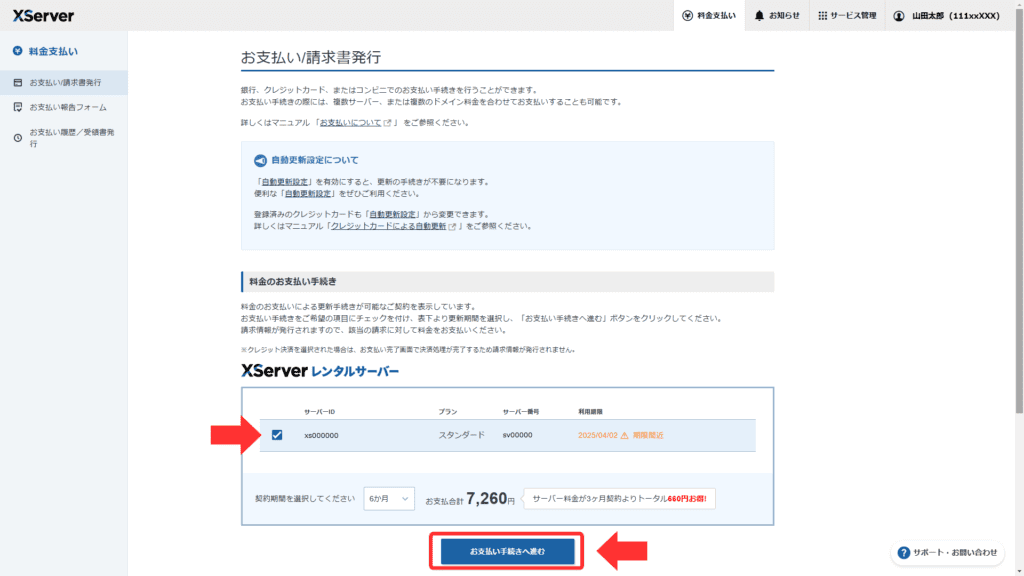Click the clock icon beside お支払い履歴／受領書発行
The width and height of the screenshot is (1024, 576).
18,138
